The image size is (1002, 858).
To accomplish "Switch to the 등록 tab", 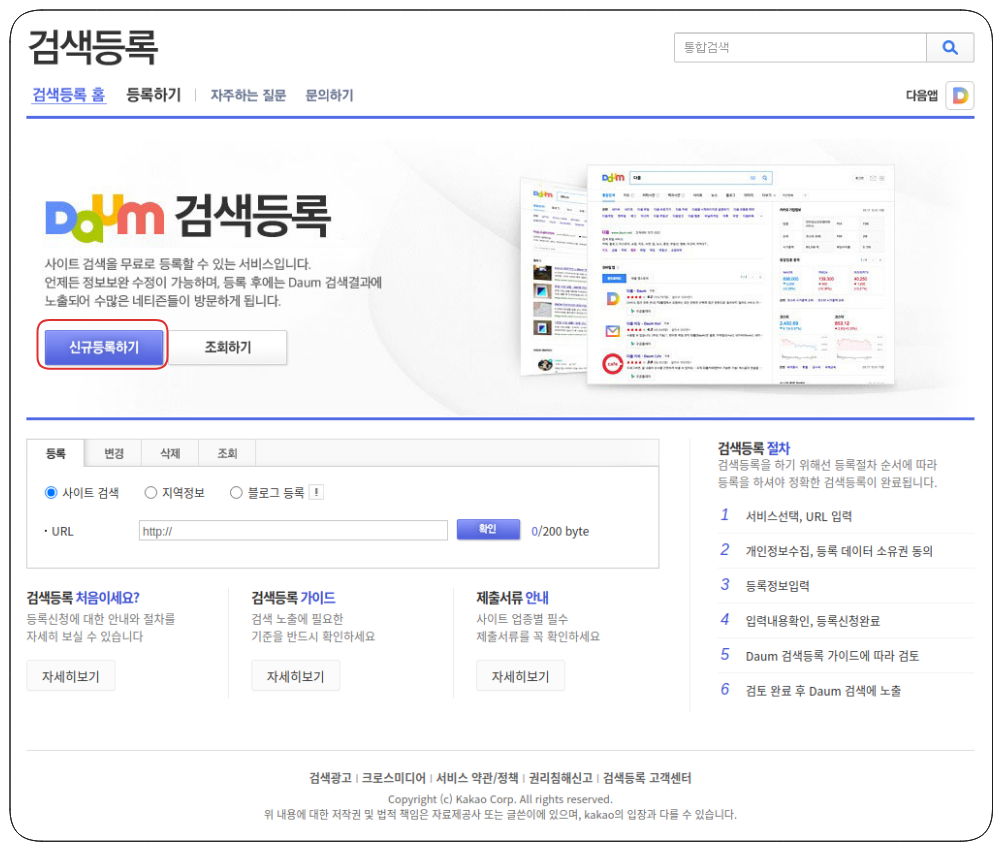I will pyautogui.click(x=56, y=454).
